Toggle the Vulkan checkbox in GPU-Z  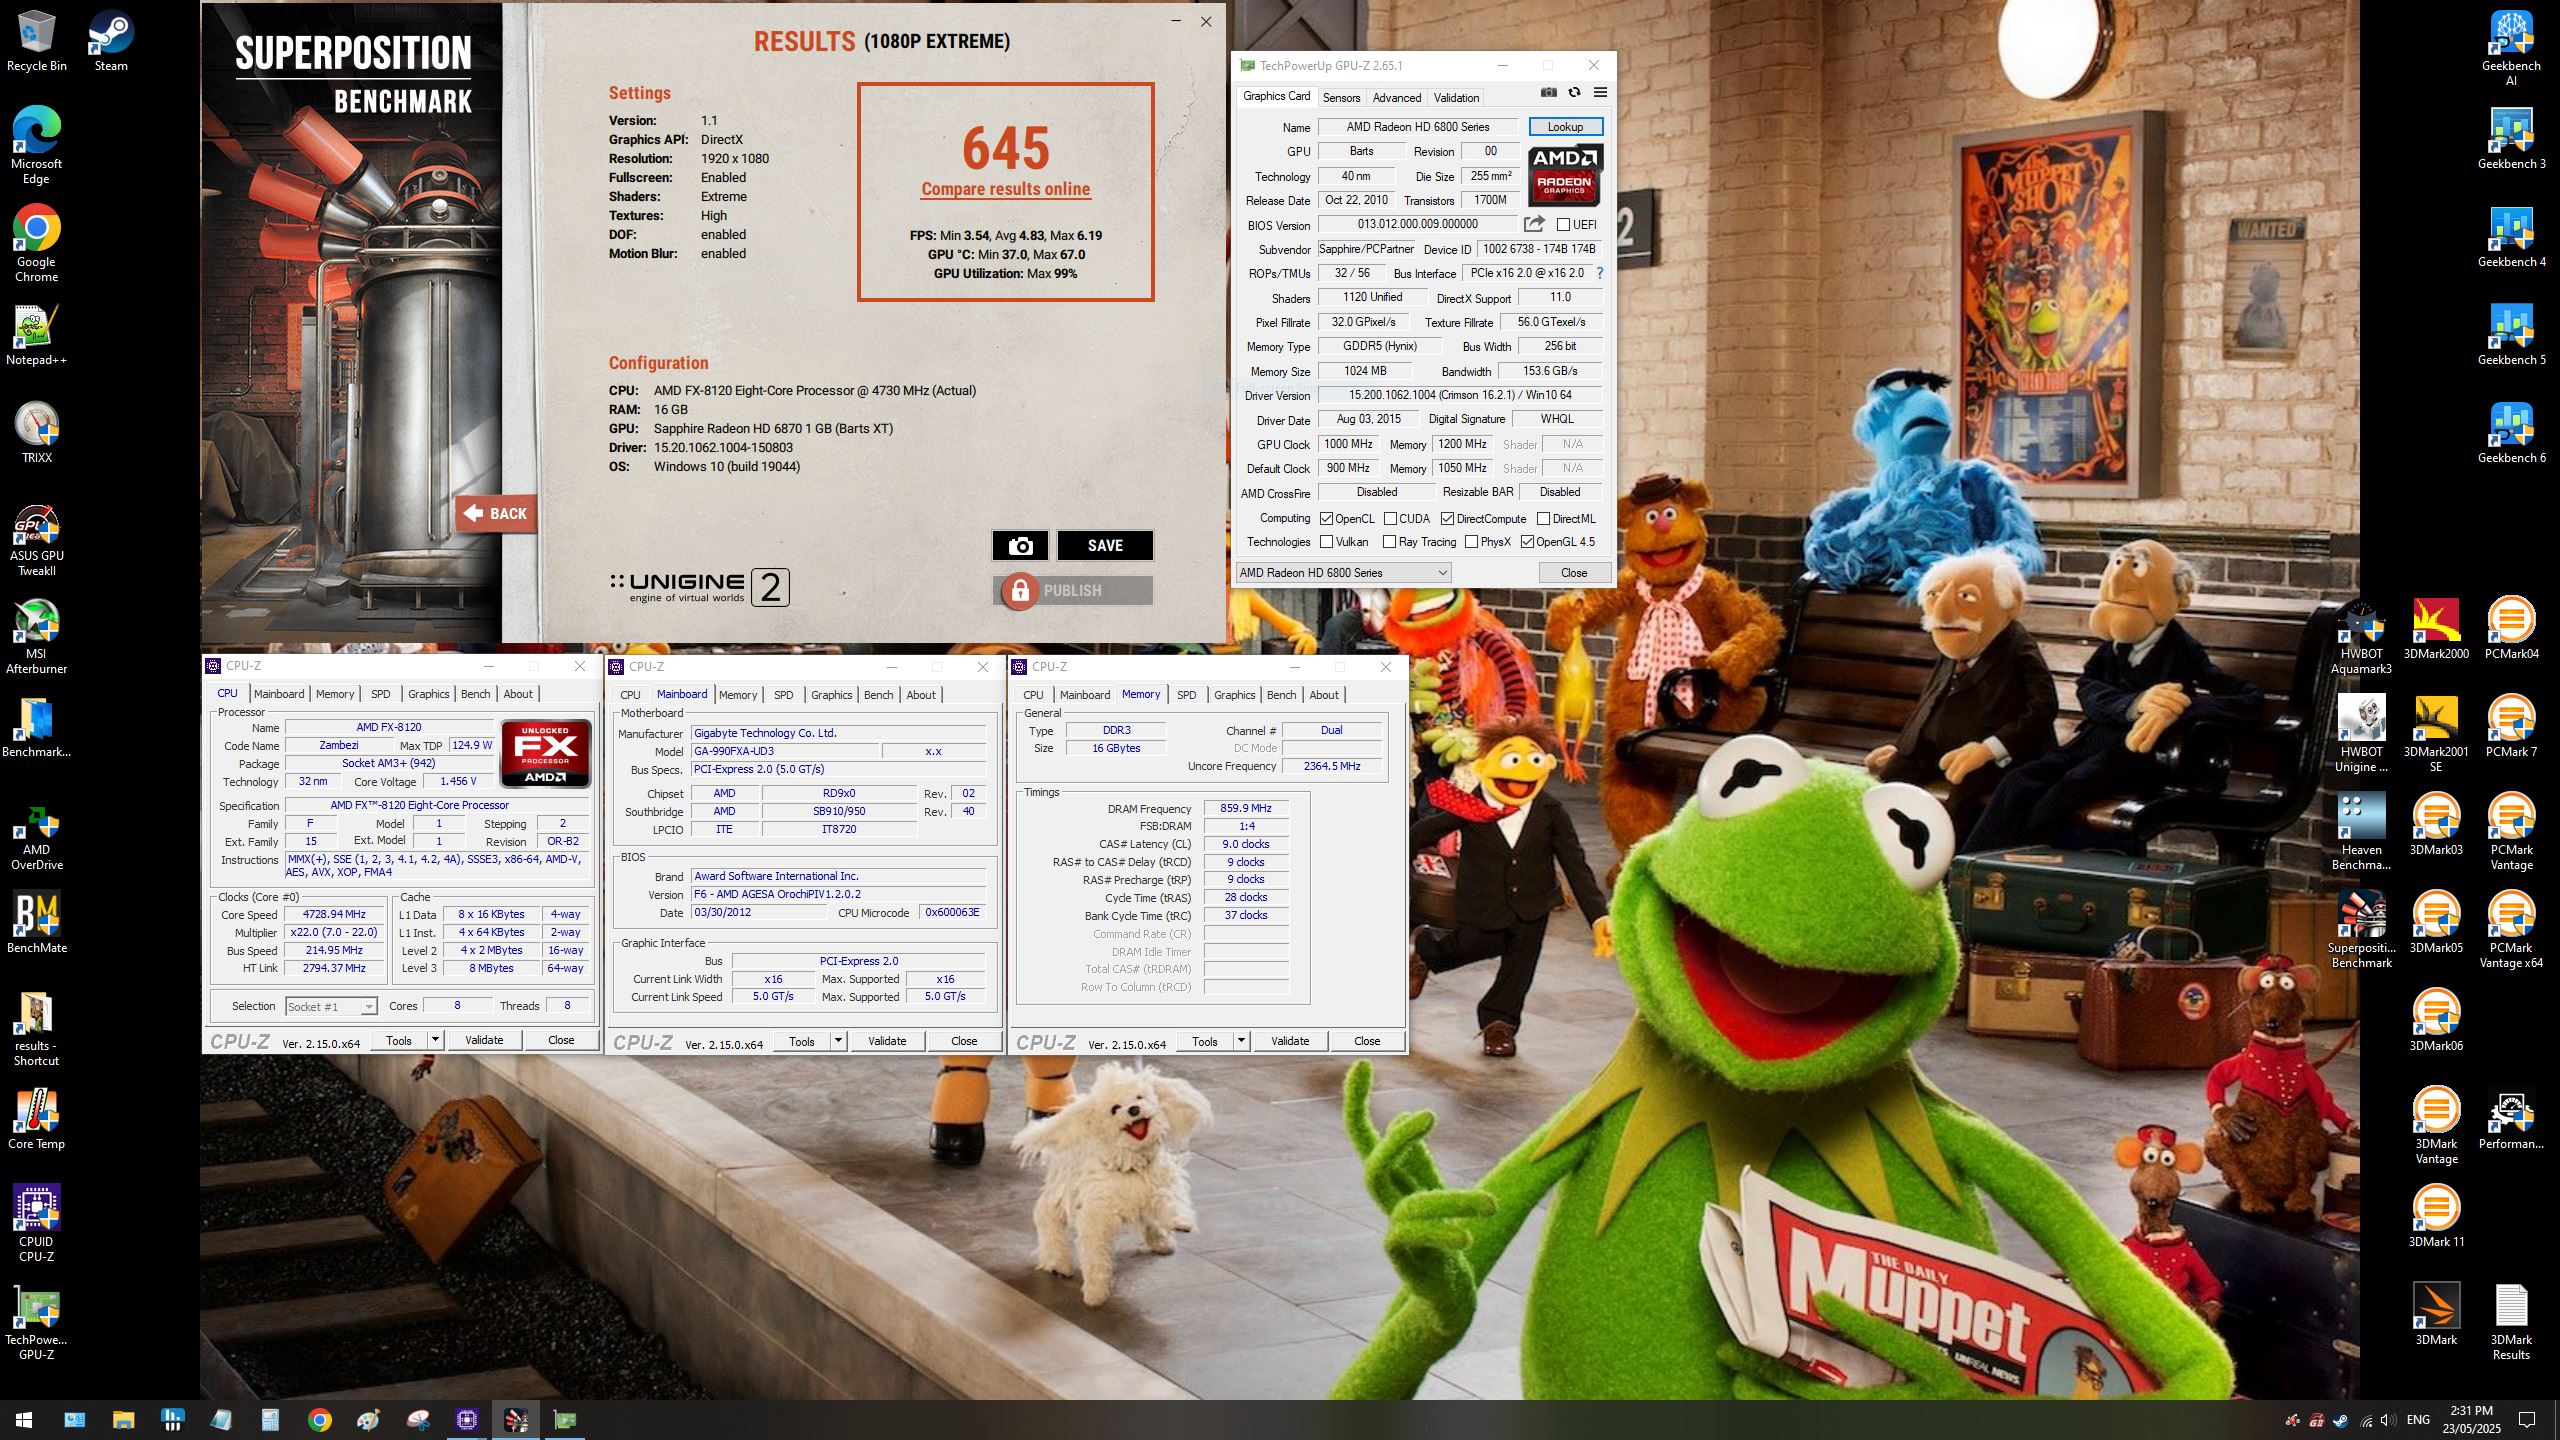(1326, 542)
